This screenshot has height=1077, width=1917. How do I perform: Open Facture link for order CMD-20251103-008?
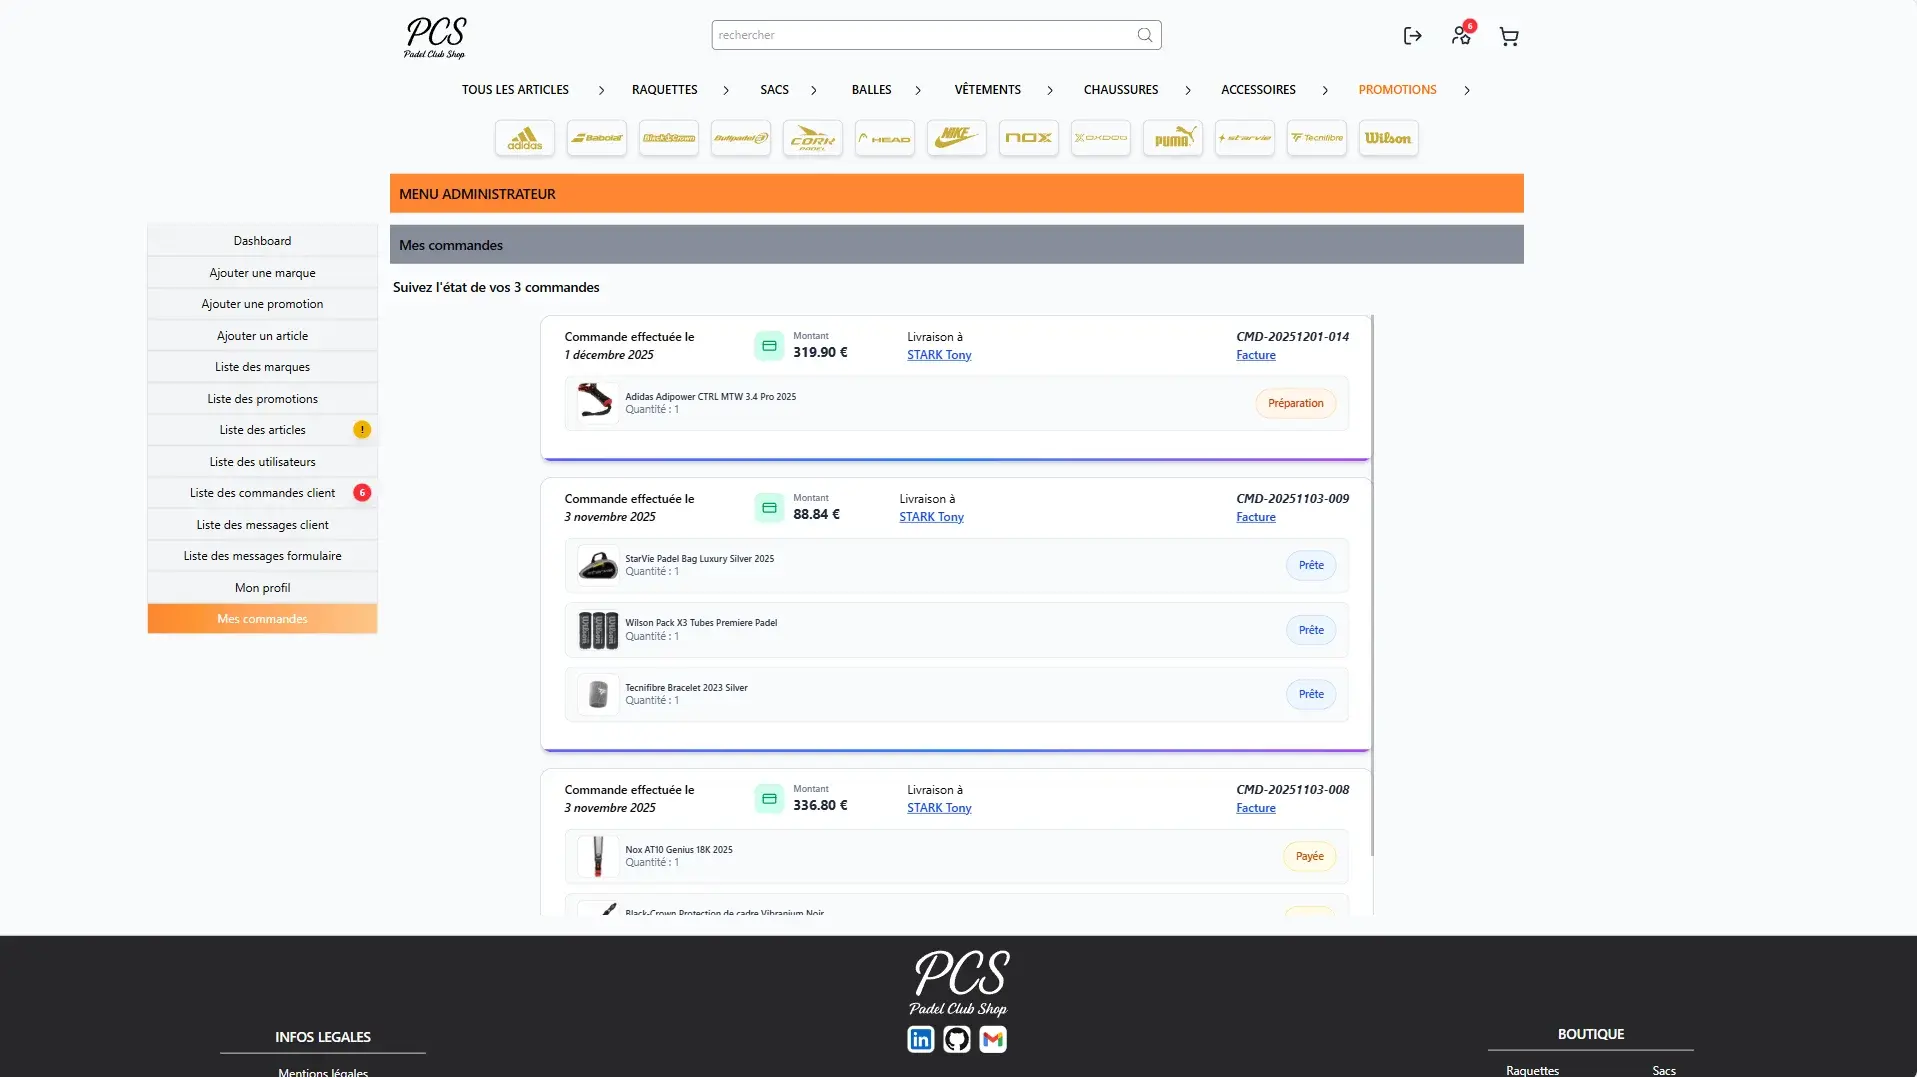[x=1256, y=808]
